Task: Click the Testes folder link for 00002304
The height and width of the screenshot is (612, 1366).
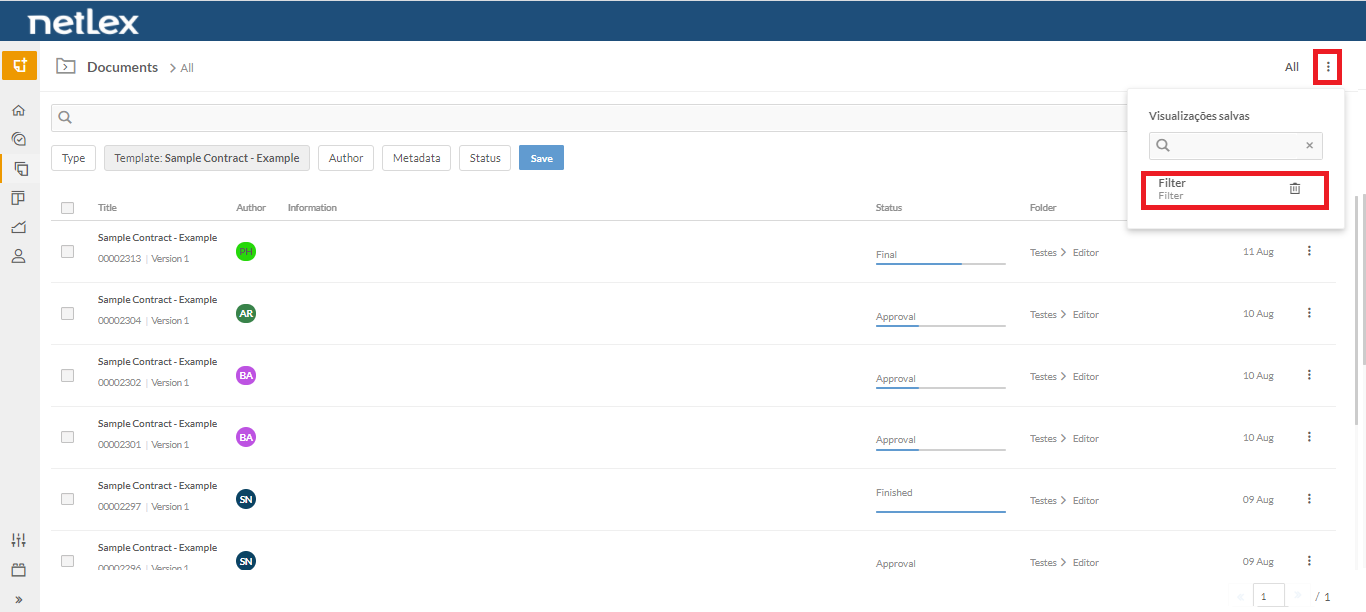Action: (1043, 314)
